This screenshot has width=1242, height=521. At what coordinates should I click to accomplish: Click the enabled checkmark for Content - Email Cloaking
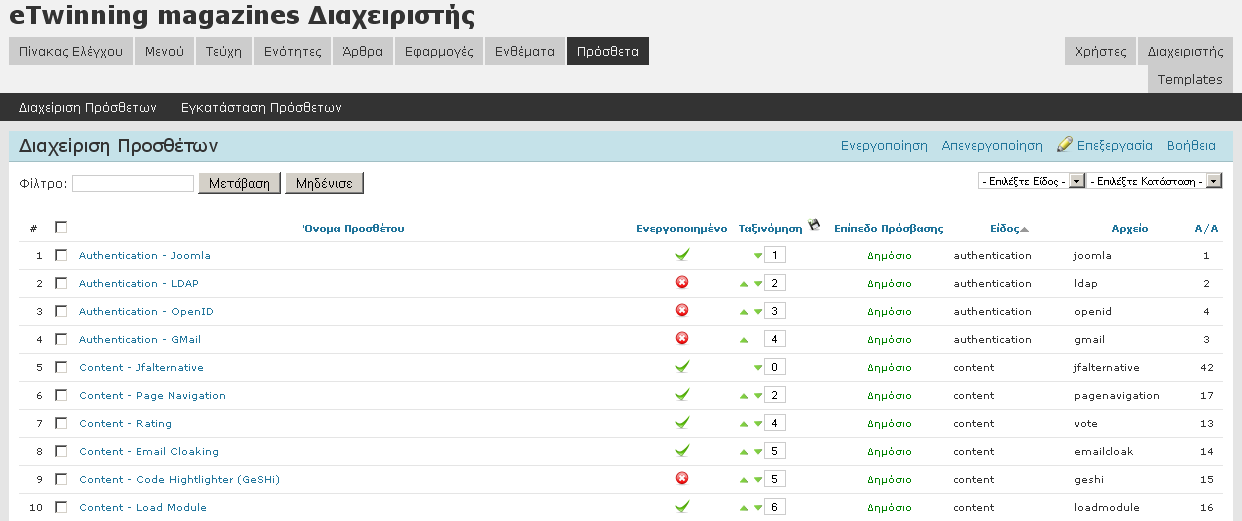[x=682, y=451]
